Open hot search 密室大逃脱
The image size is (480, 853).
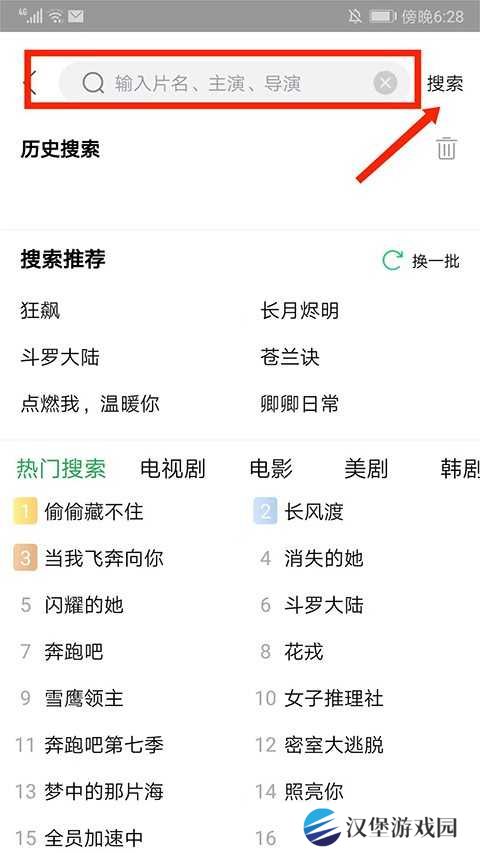pyautogui.click(x=334, y=745)
